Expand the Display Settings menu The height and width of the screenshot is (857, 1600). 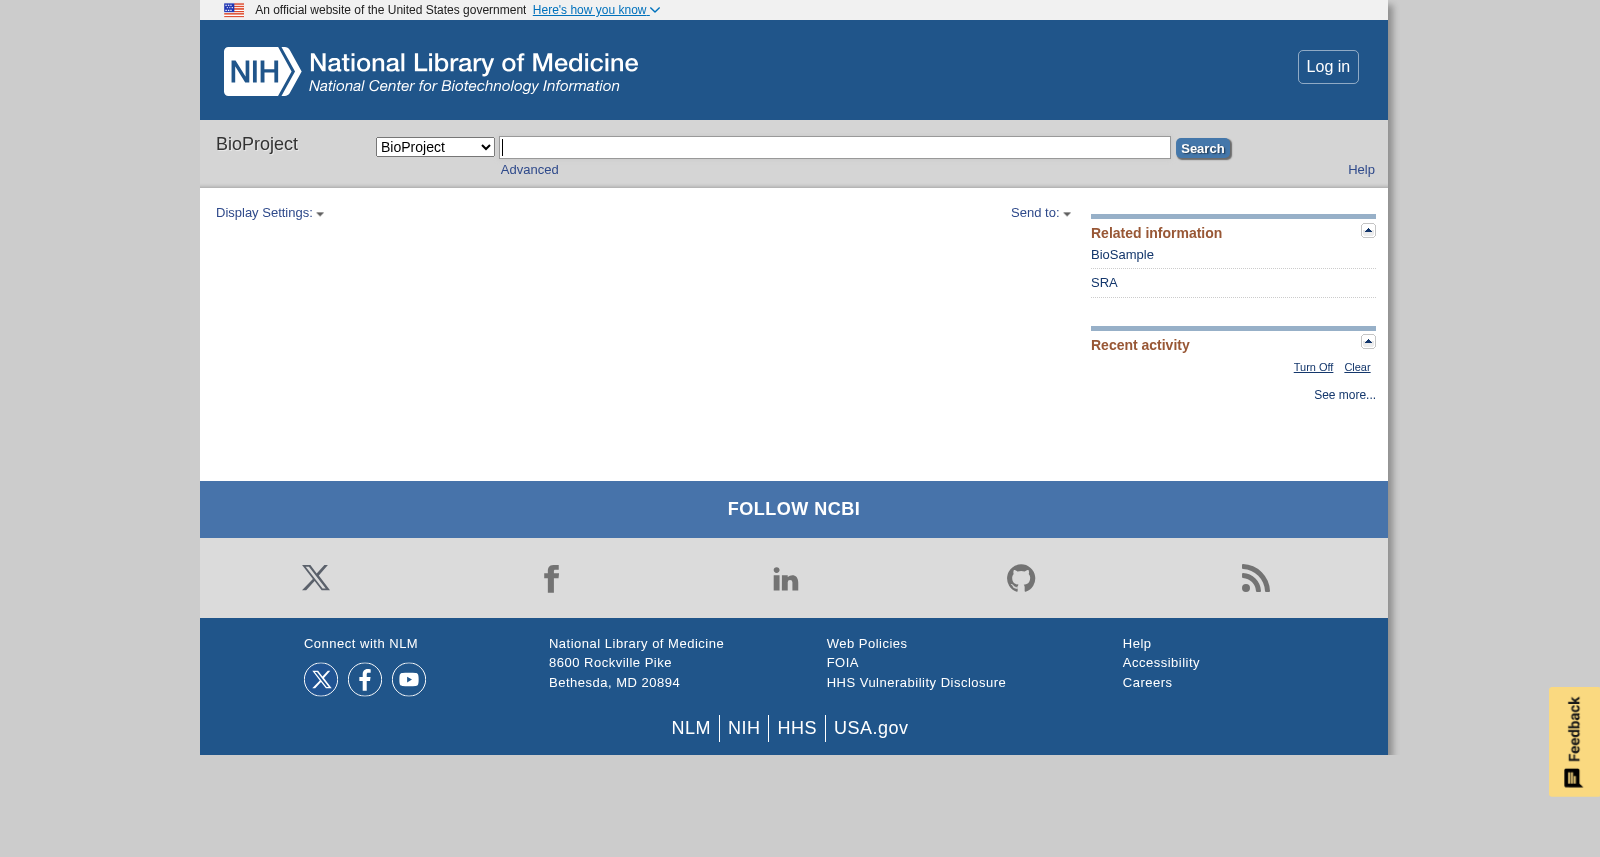coord(270,213)
